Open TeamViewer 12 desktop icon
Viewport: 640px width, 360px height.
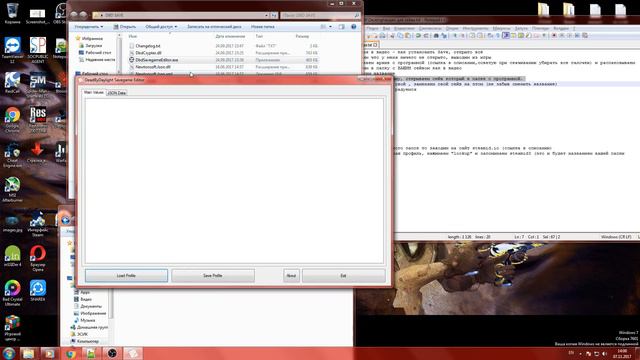(12, 50)
